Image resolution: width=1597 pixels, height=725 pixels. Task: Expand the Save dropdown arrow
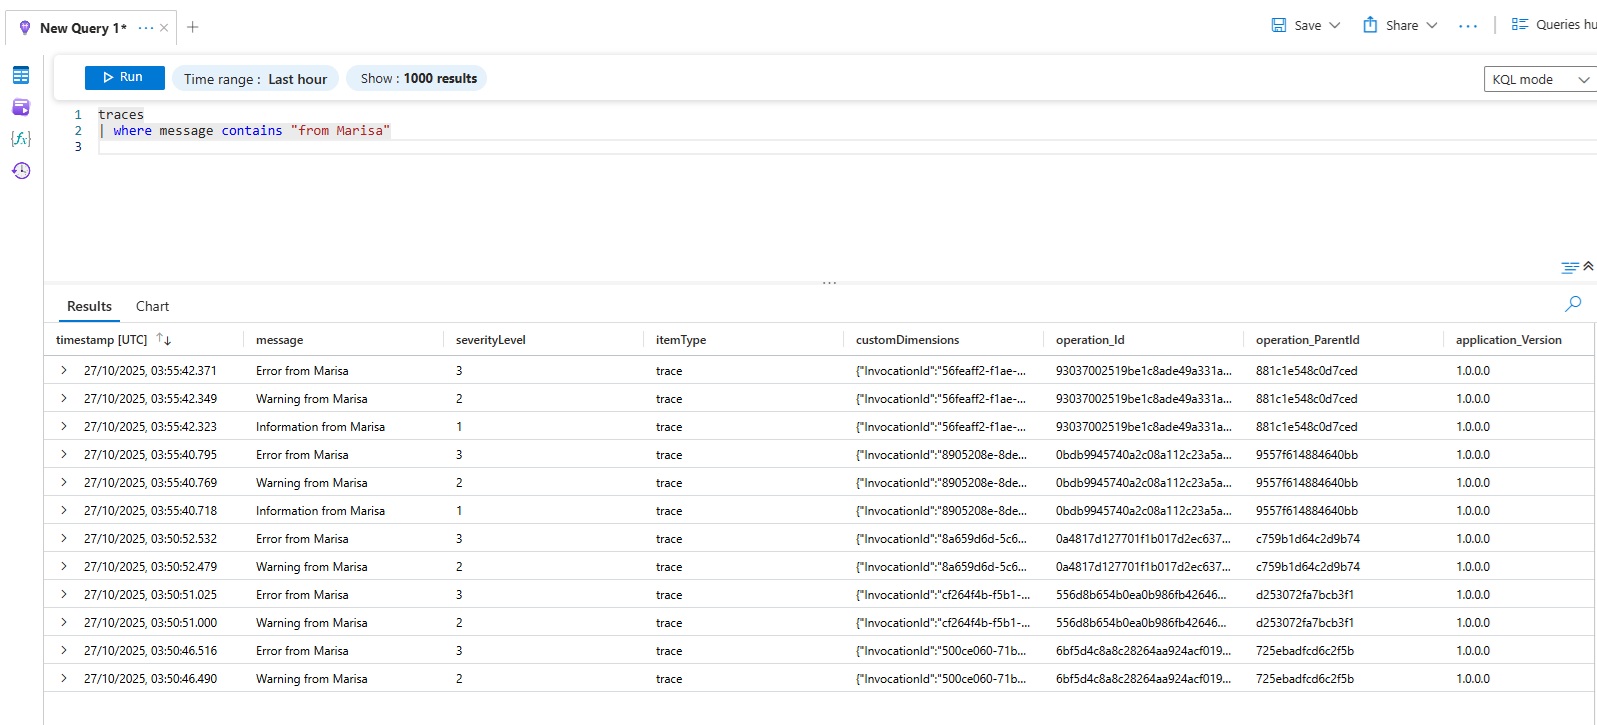[1335, 26]
